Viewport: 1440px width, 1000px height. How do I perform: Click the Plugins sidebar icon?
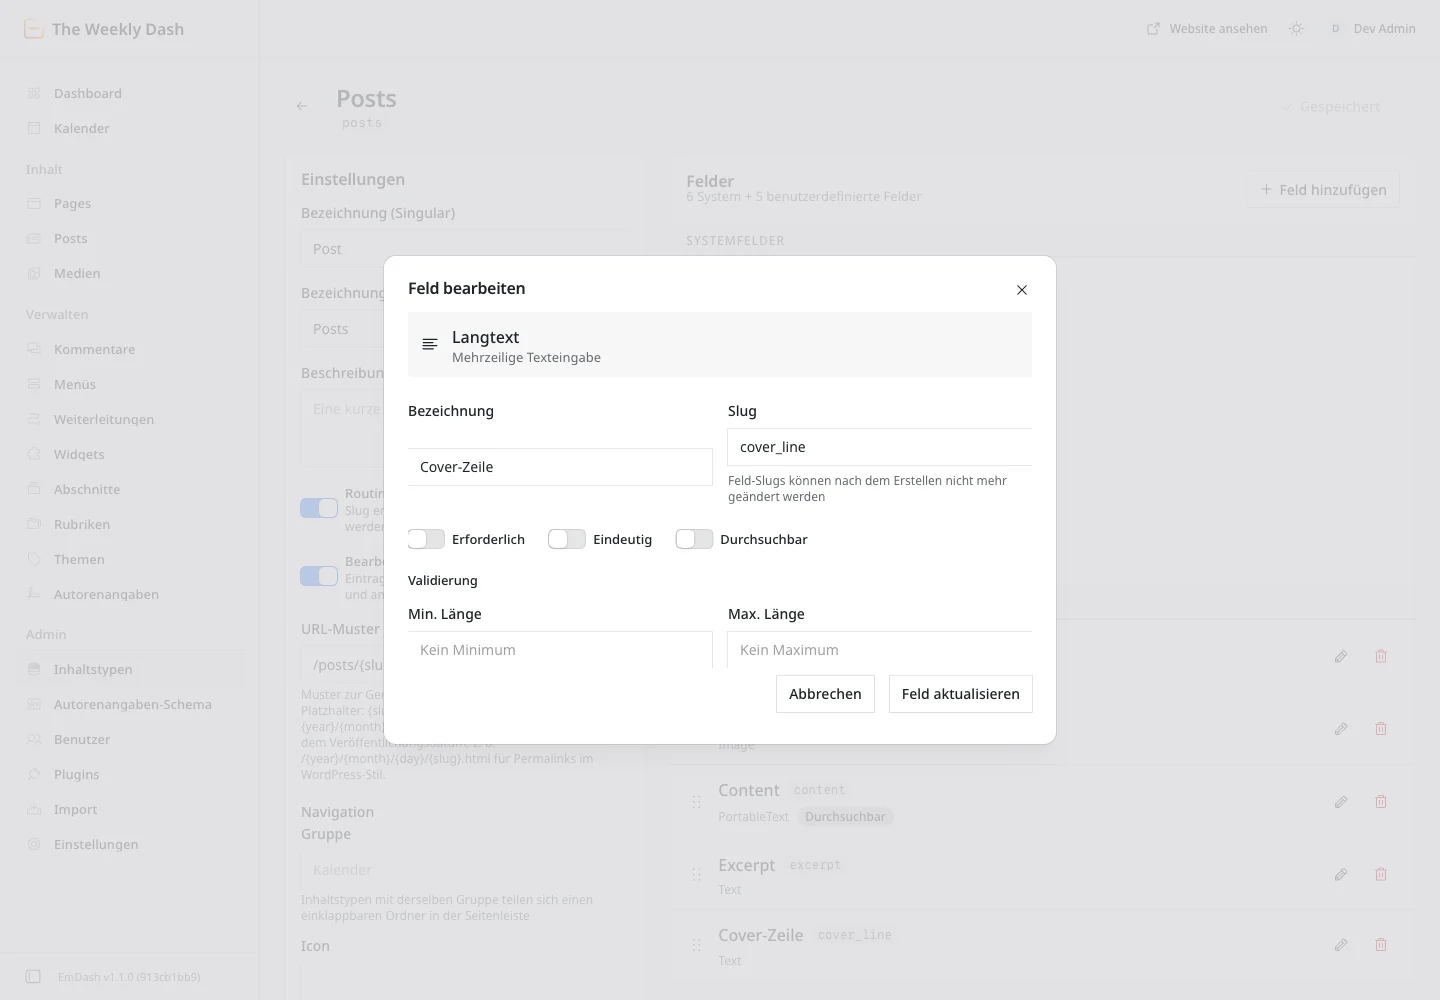(x=34, y=774)
